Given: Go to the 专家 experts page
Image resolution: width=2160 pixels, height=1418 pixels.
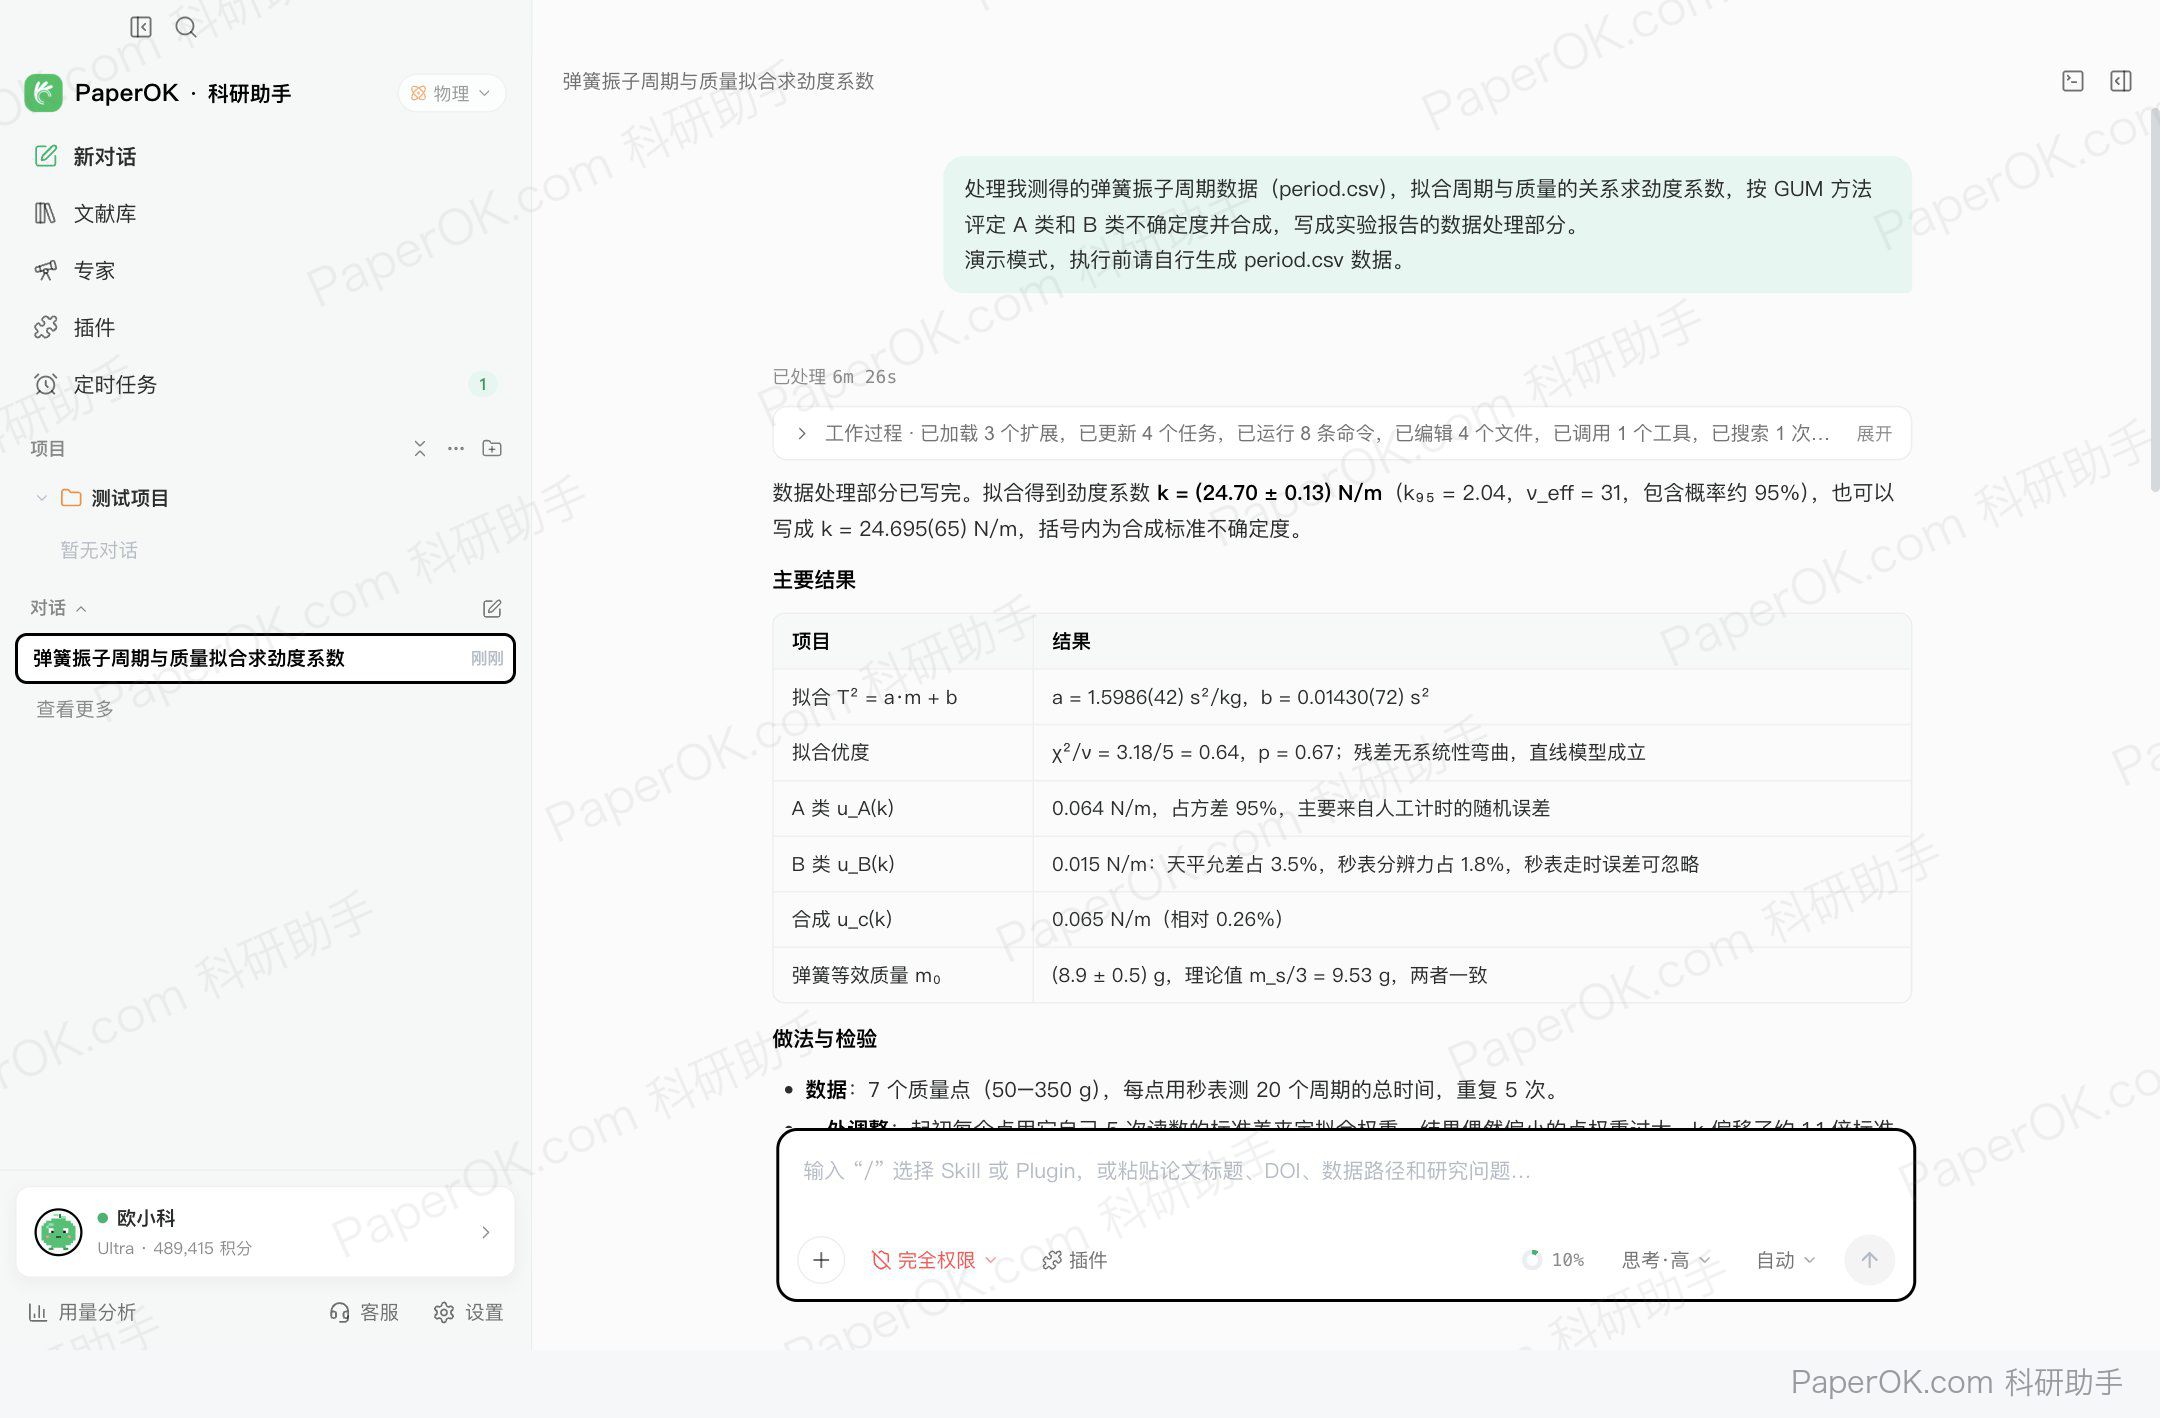Looking at the screenshot, I should 265,270.
